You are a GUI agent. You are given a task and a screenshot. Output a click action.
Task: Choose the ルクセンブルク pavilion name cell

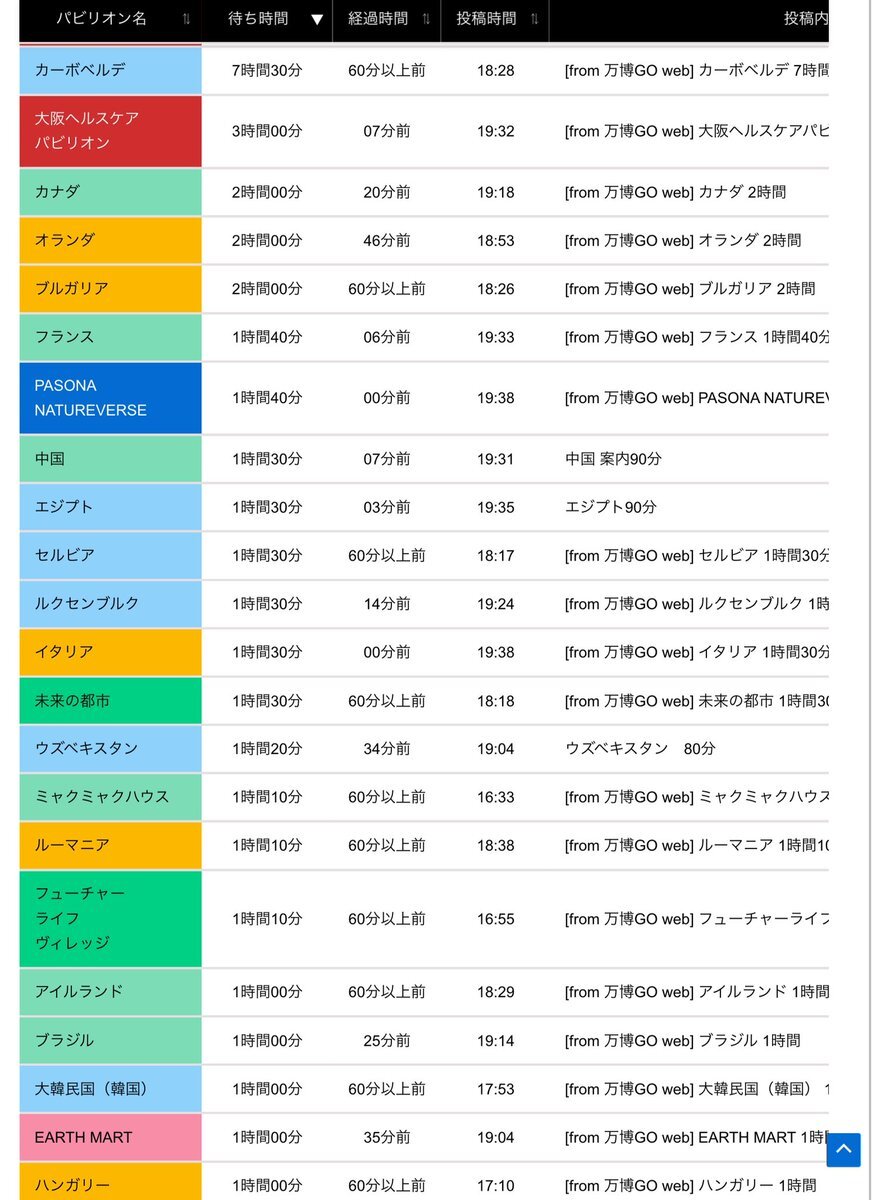click(x=110, y=604)
